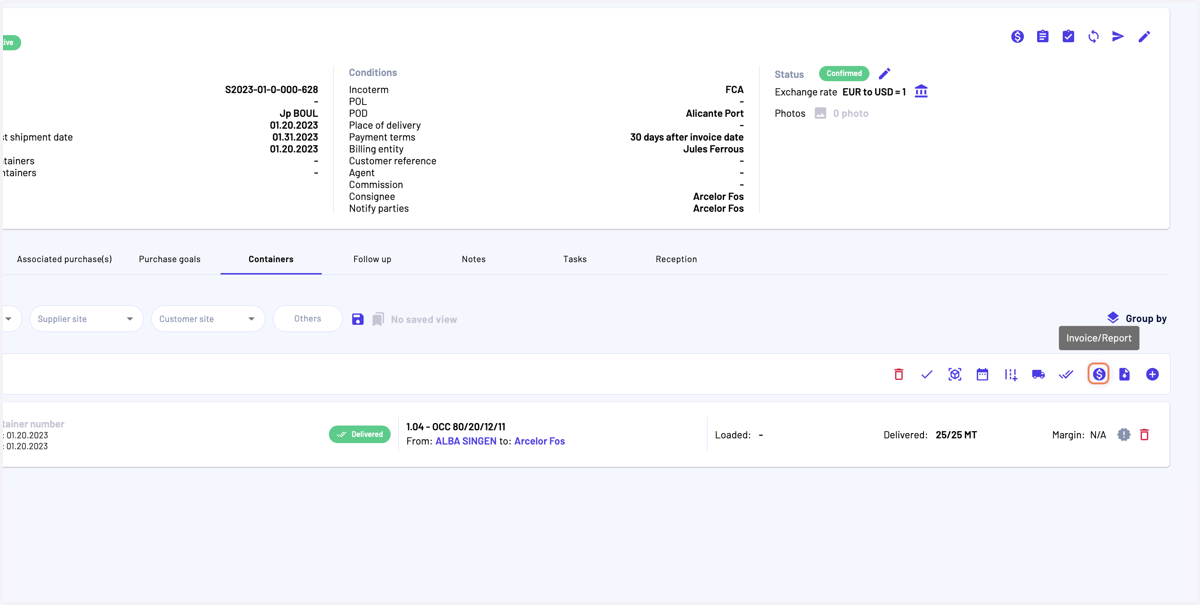
Task: Click the Jules Ferrous billing entity value
Action: 714,150
